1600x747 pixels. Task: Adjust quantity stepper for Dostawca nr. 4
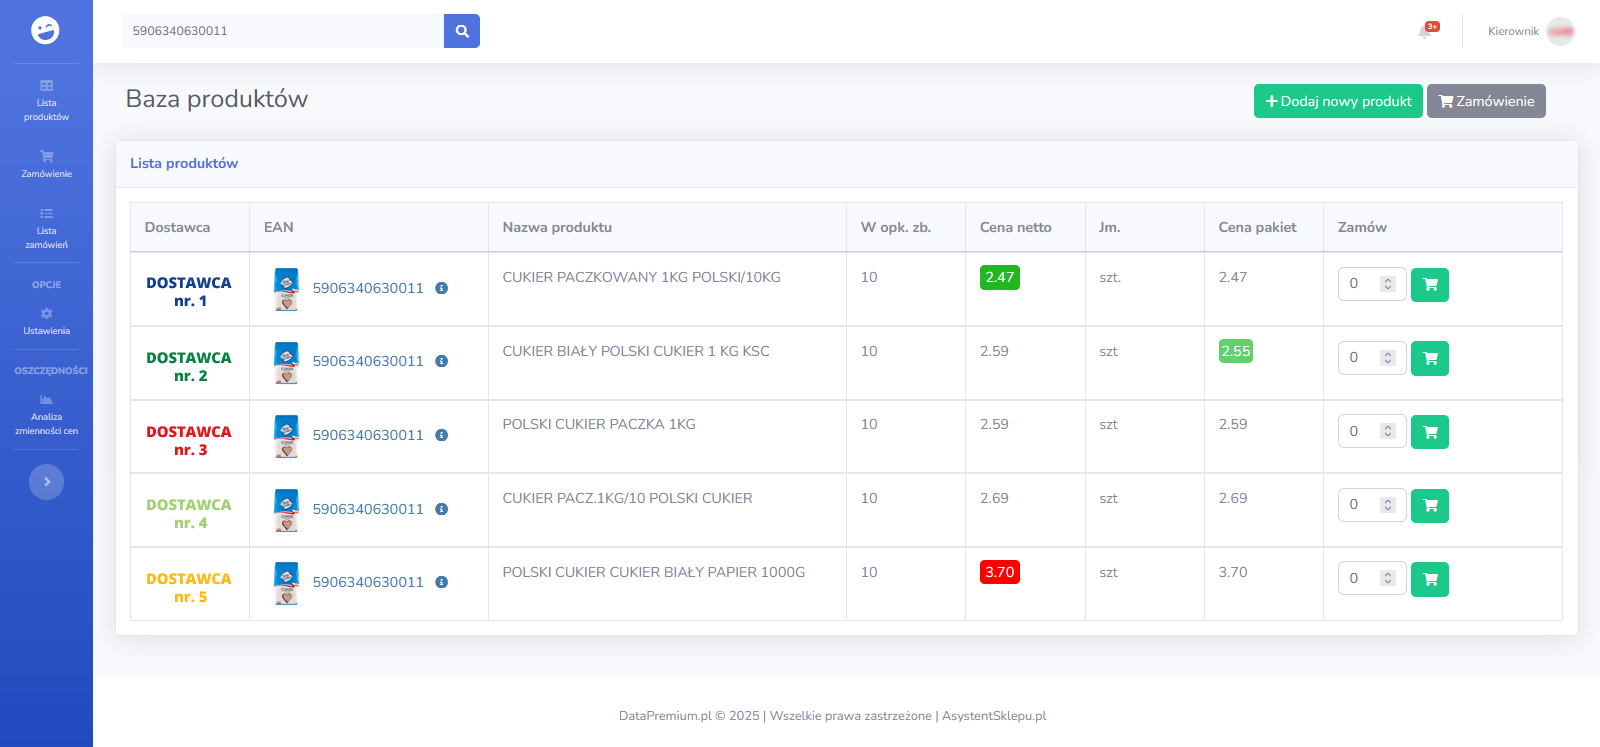1387,505
